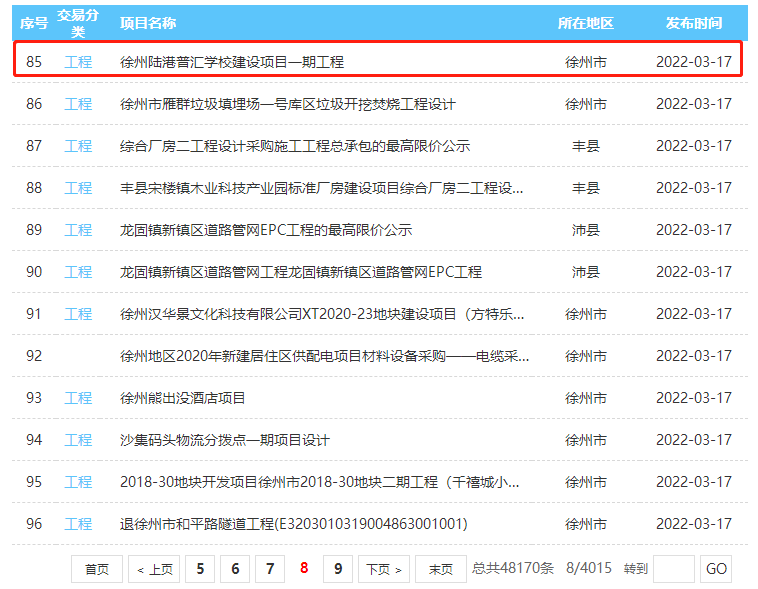Open 丰县宋楼镇木业科技产业园标准厂房 project row 88
The width and height of the screenshot is (758, 589).
coord(321,188)
